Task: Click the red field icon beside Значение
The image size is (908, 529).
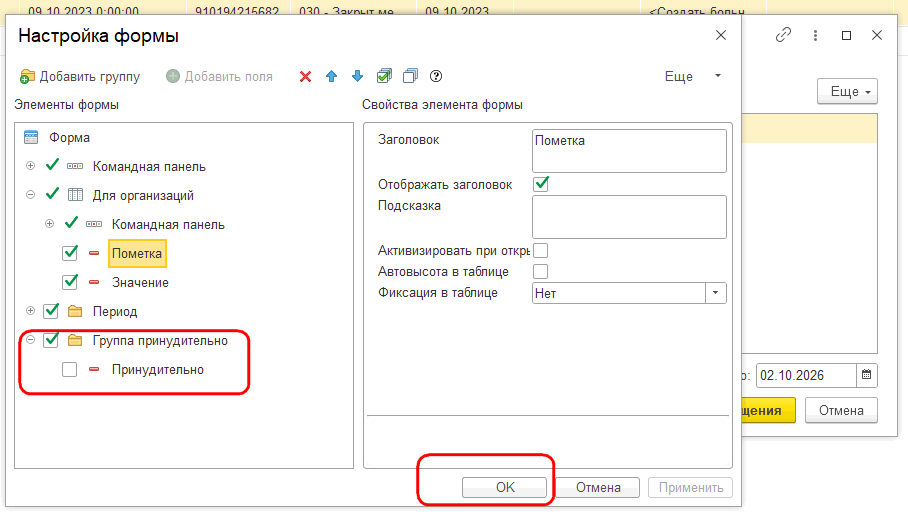Action: pyautogui.click(x=94, y=282)
